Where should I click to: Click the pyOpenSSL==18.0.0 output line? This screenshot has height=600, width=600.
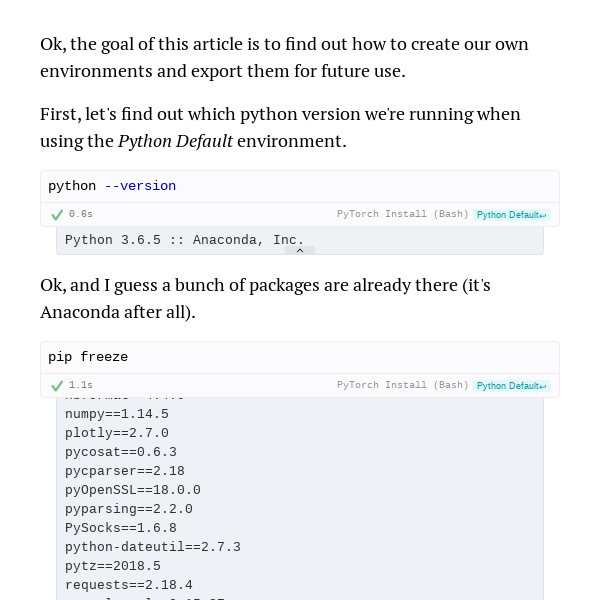click(x=133, y=490)
